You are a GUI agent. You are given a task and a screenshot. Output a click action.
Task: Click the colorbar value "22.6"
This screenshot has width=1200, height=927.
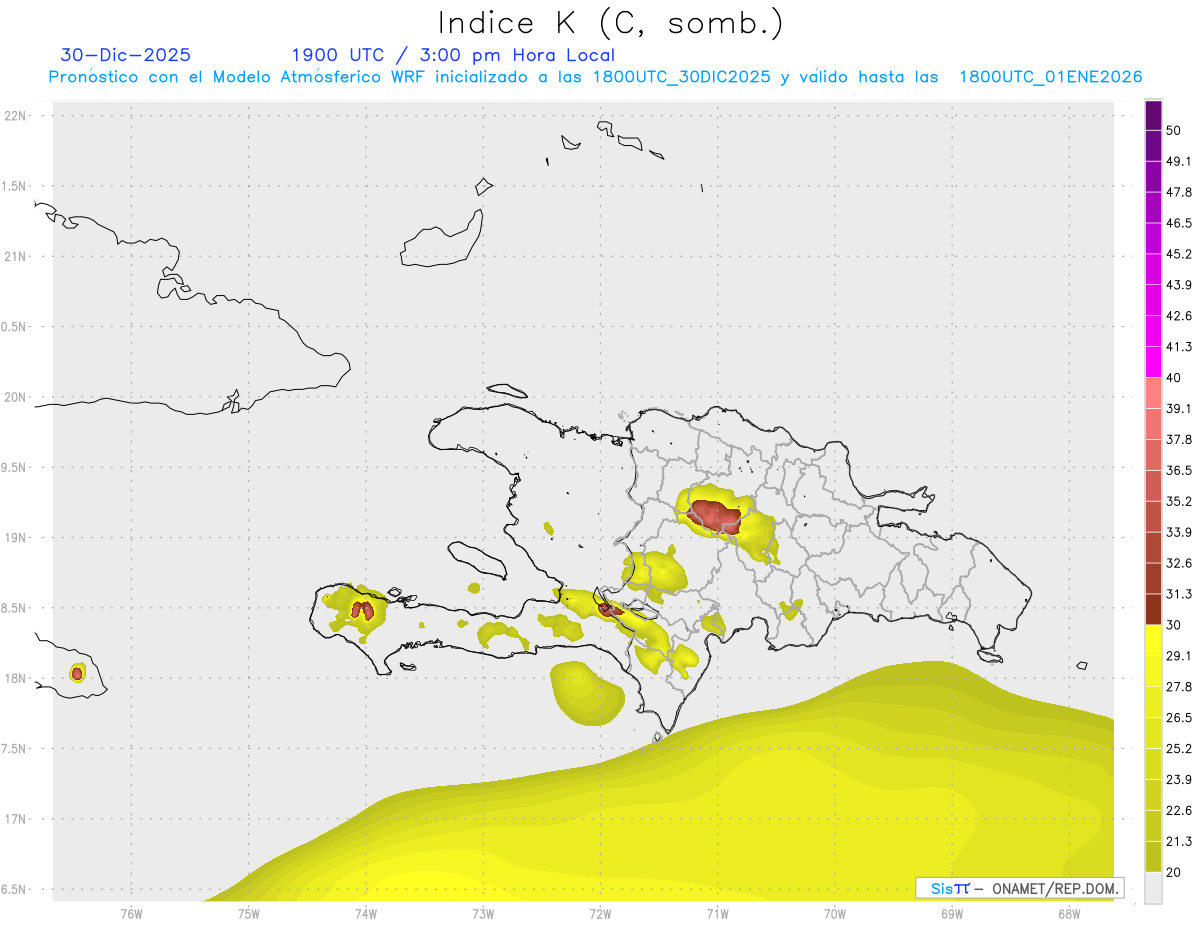[x=1179, y=810]
